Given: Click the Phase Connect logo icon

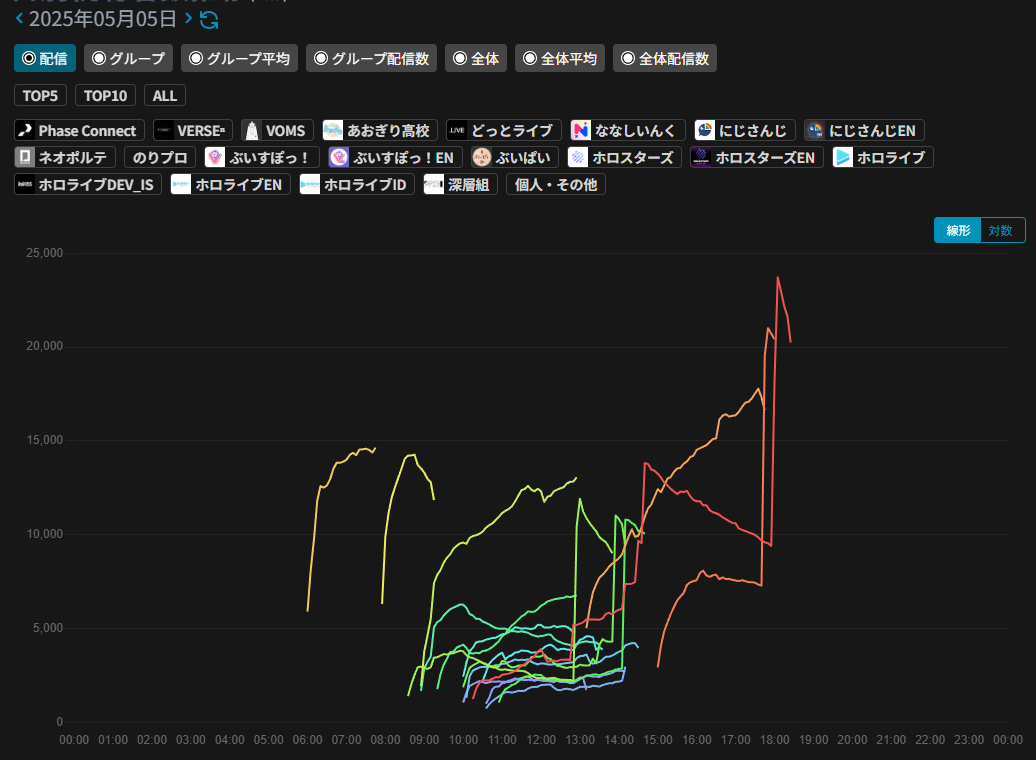Looking at the screenshot, I should (x=25, y=130).
